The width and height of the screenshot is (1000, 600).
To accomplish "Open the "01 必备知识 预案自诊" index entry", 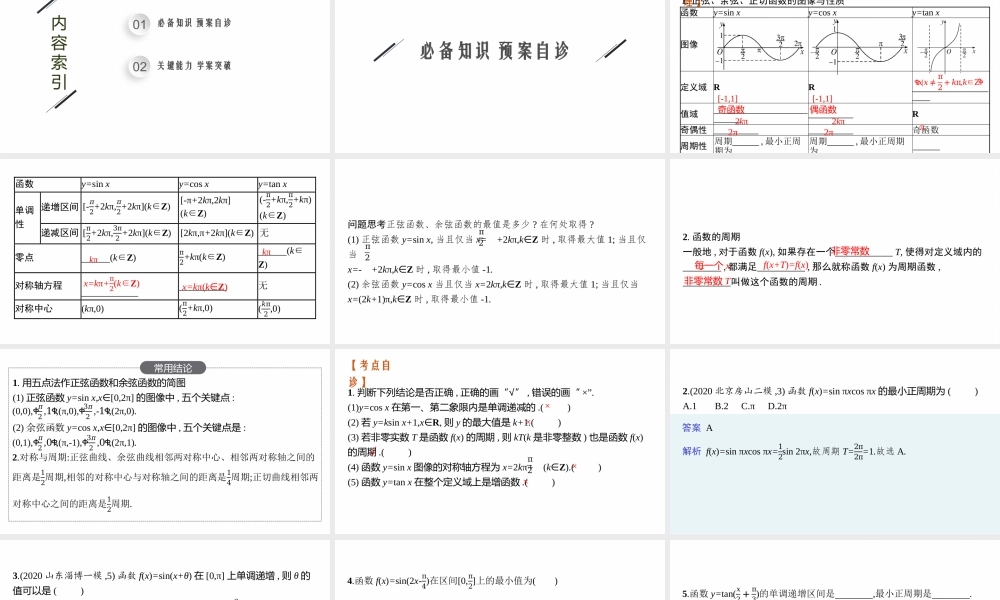I will tap(193, 24).
